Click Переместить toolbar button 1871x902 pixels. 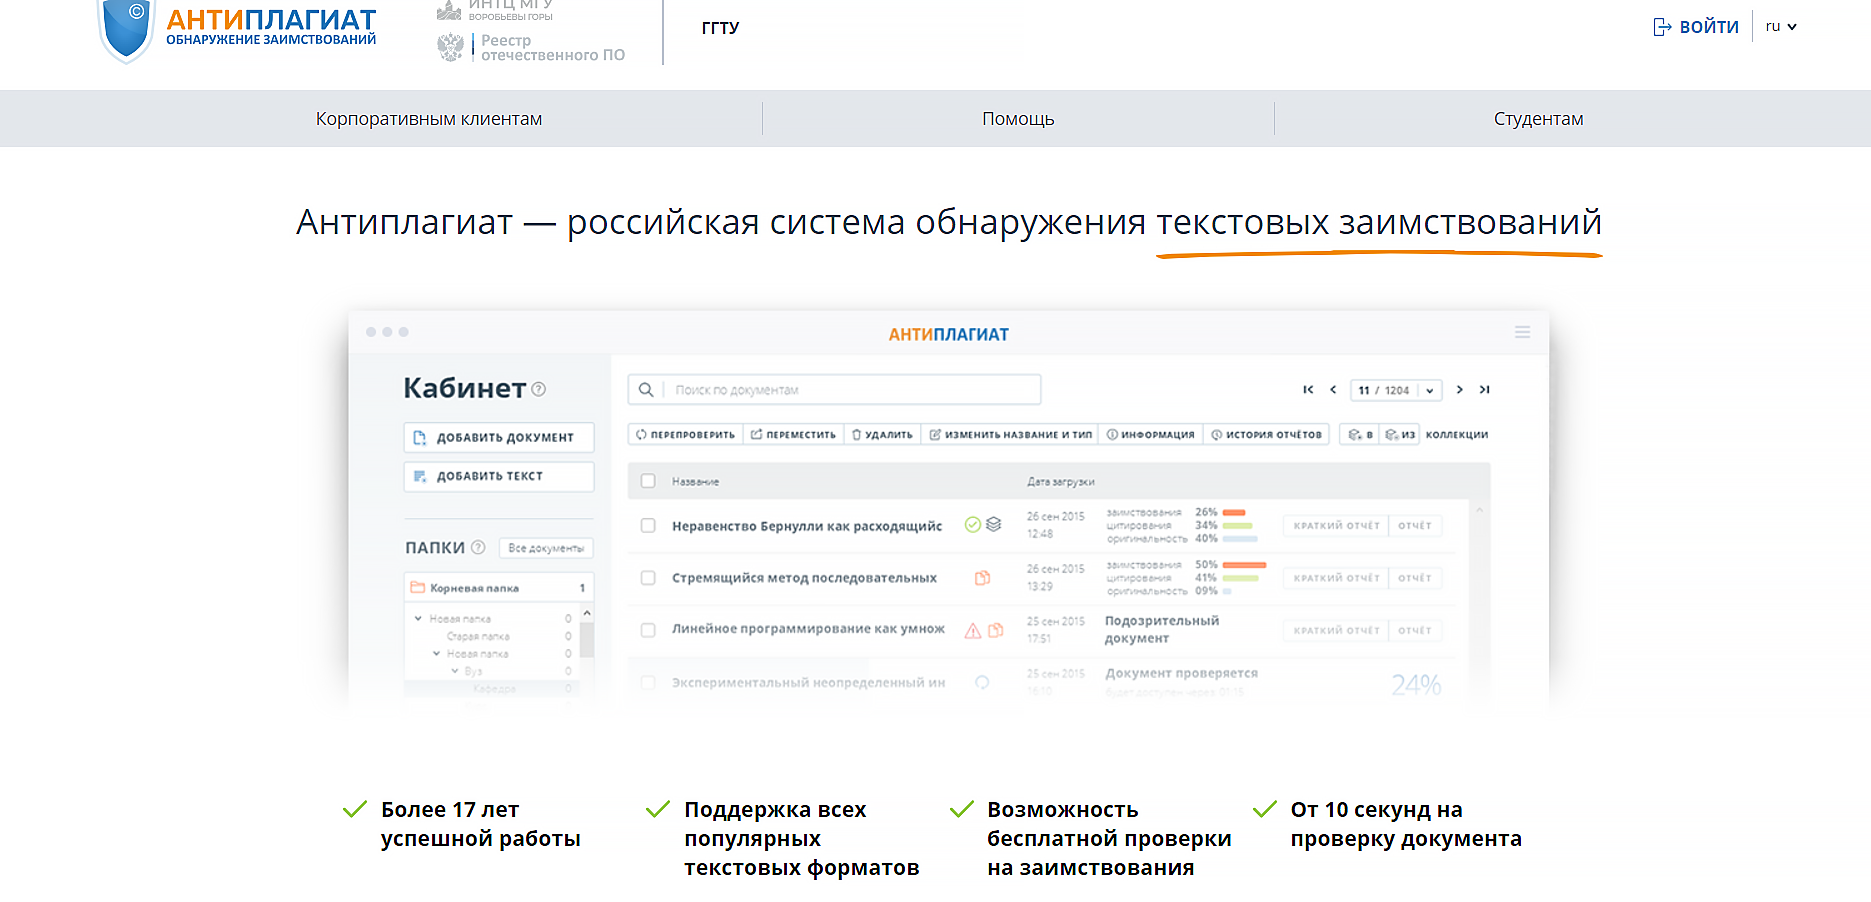[793, 435]
